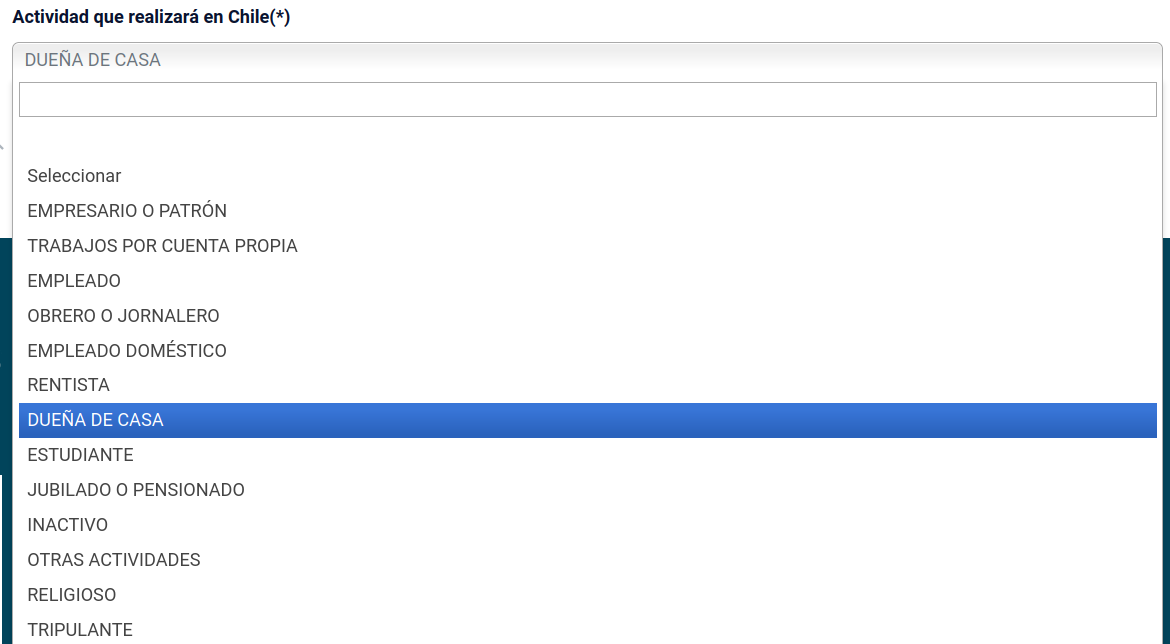
Task: Select the 'Seleccionar' placeholder option
Action: tap(74, 176)
